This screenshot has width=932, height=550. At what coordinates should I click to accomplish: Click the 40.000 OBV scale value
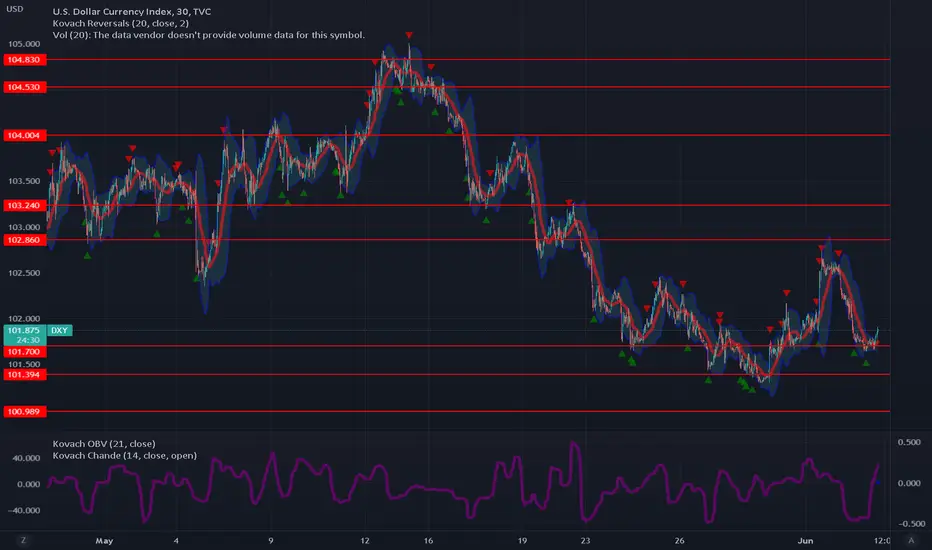click(26, 458)
